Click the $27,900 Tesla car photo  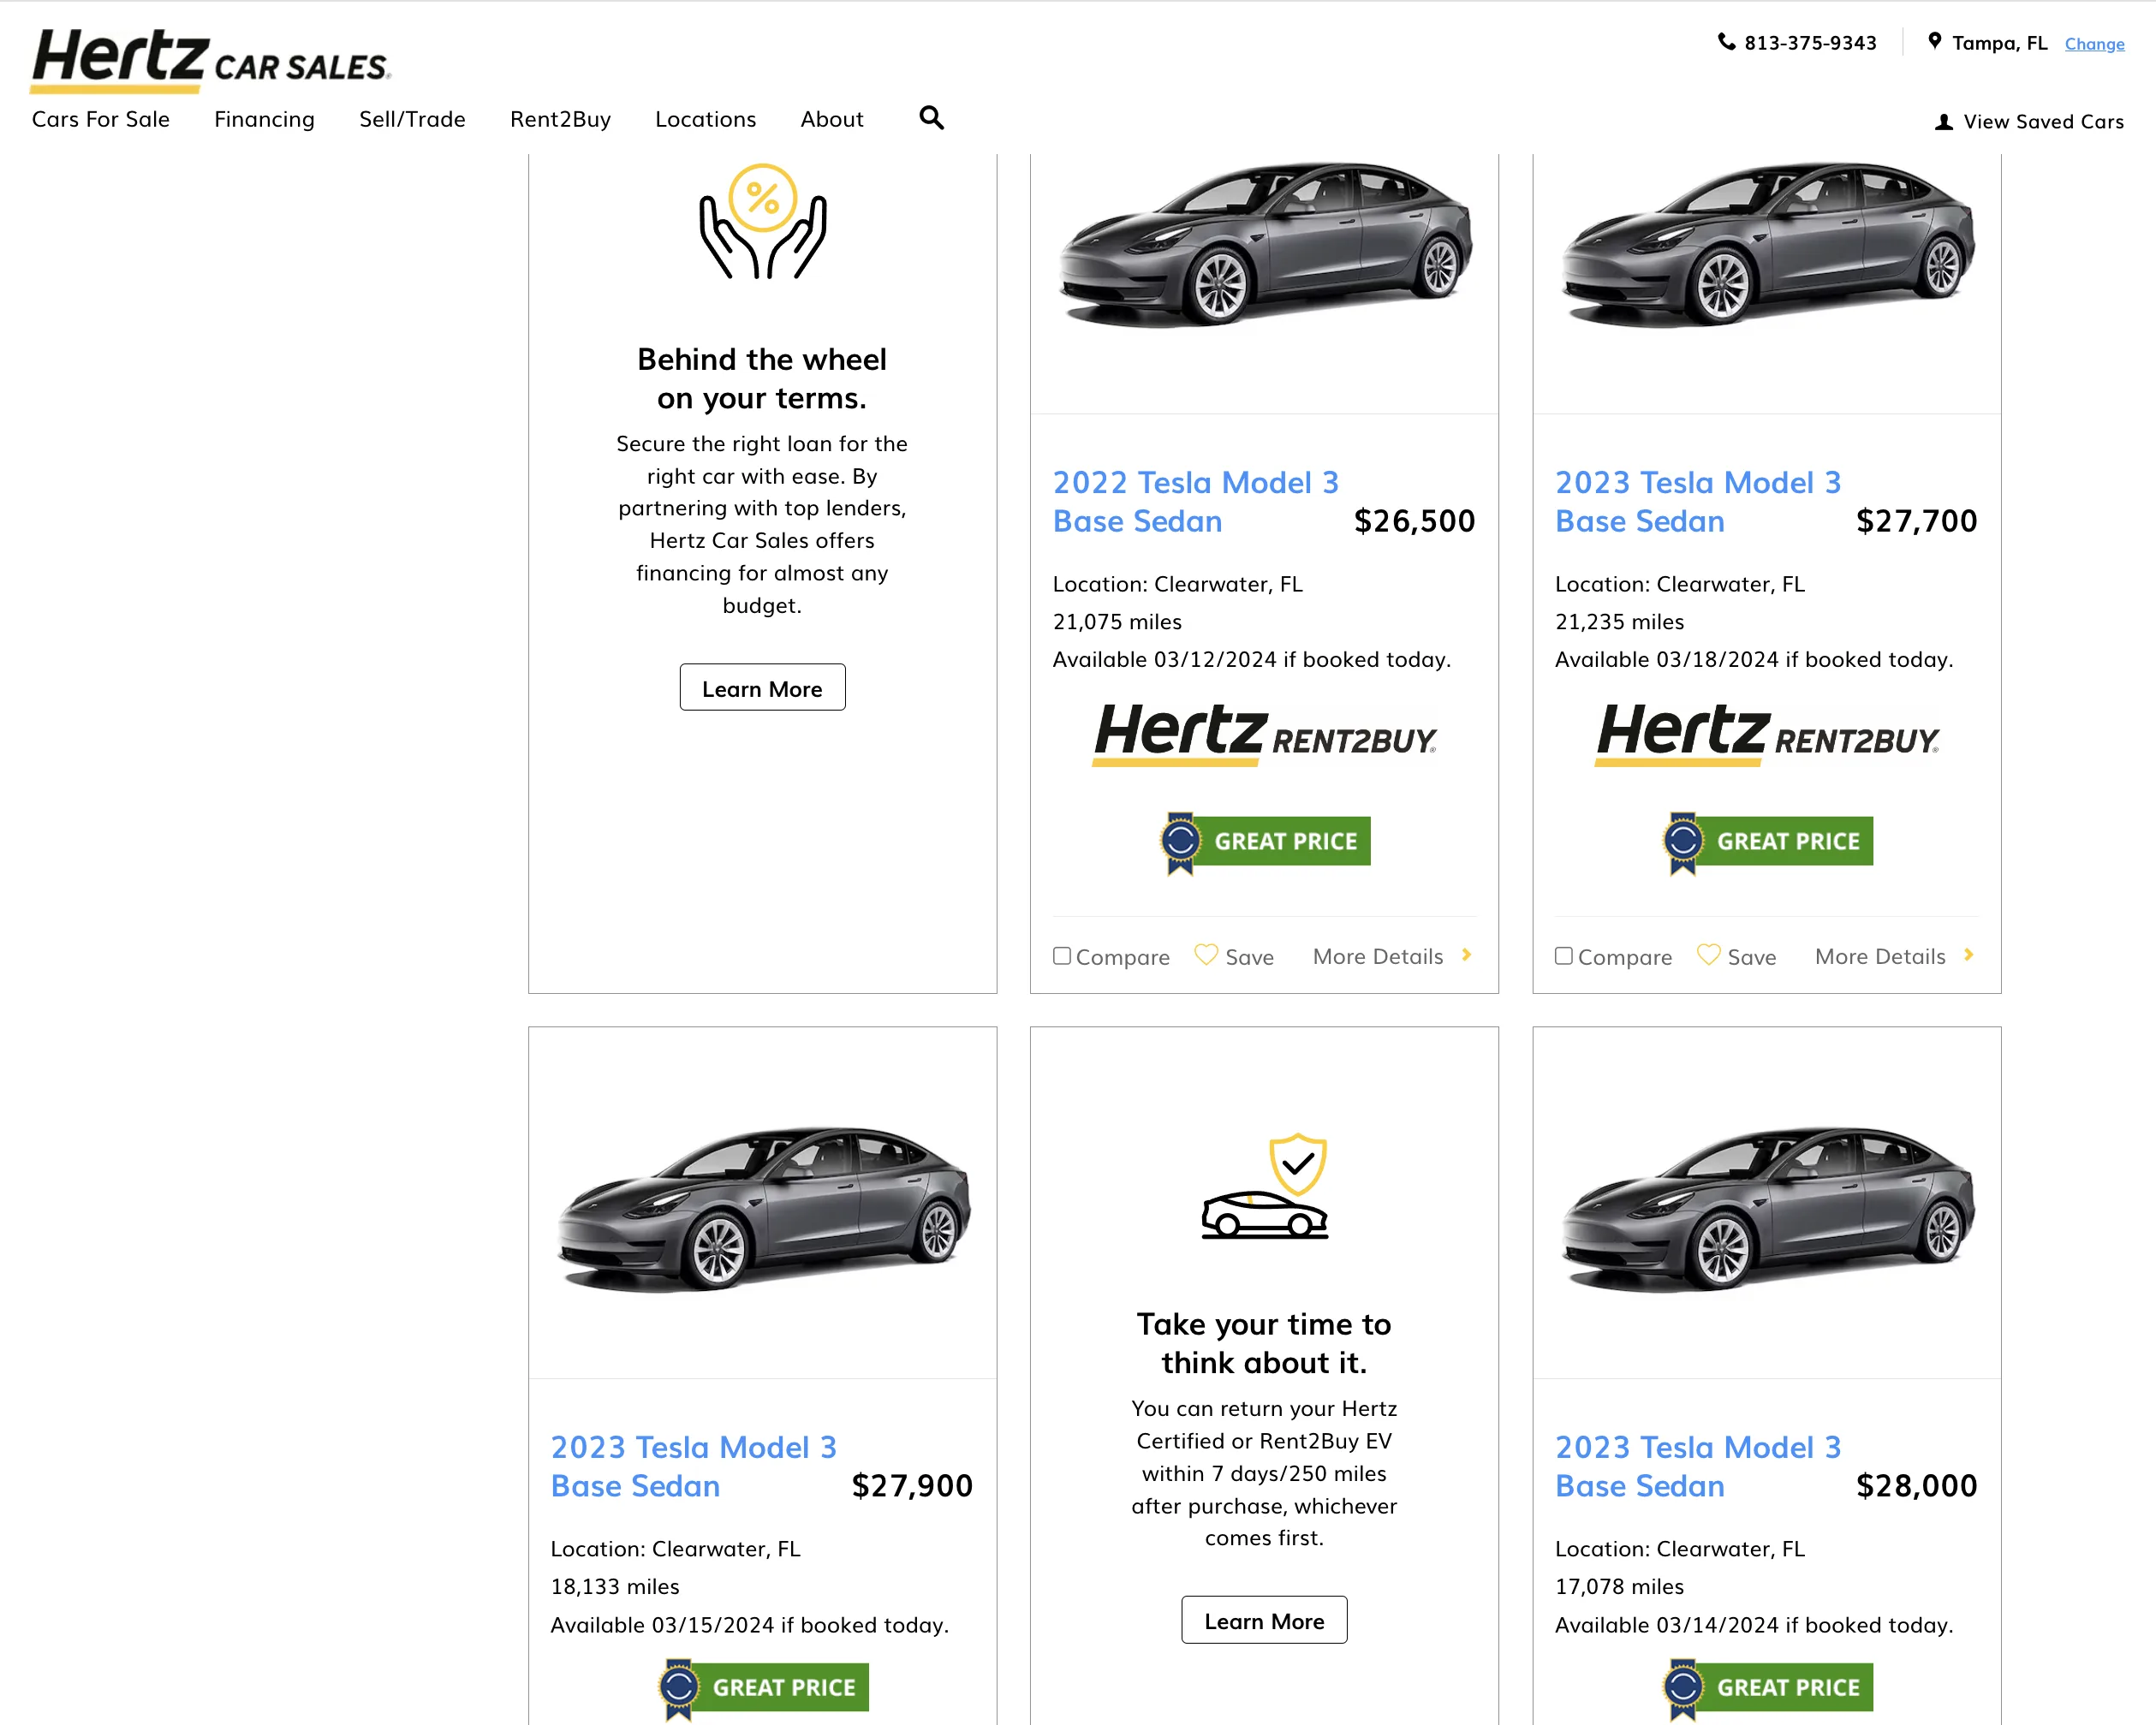tap(763, 1209)
